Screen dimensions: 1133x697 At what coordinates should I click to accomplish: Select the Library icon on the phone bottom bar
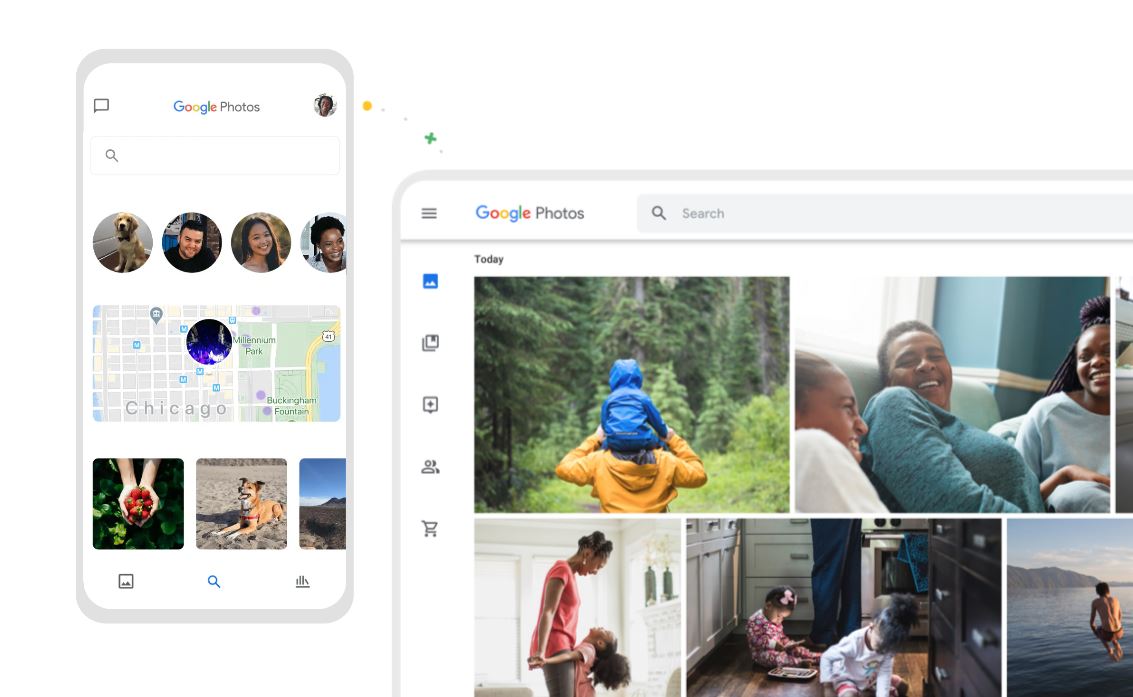click(x=302, y=580)
